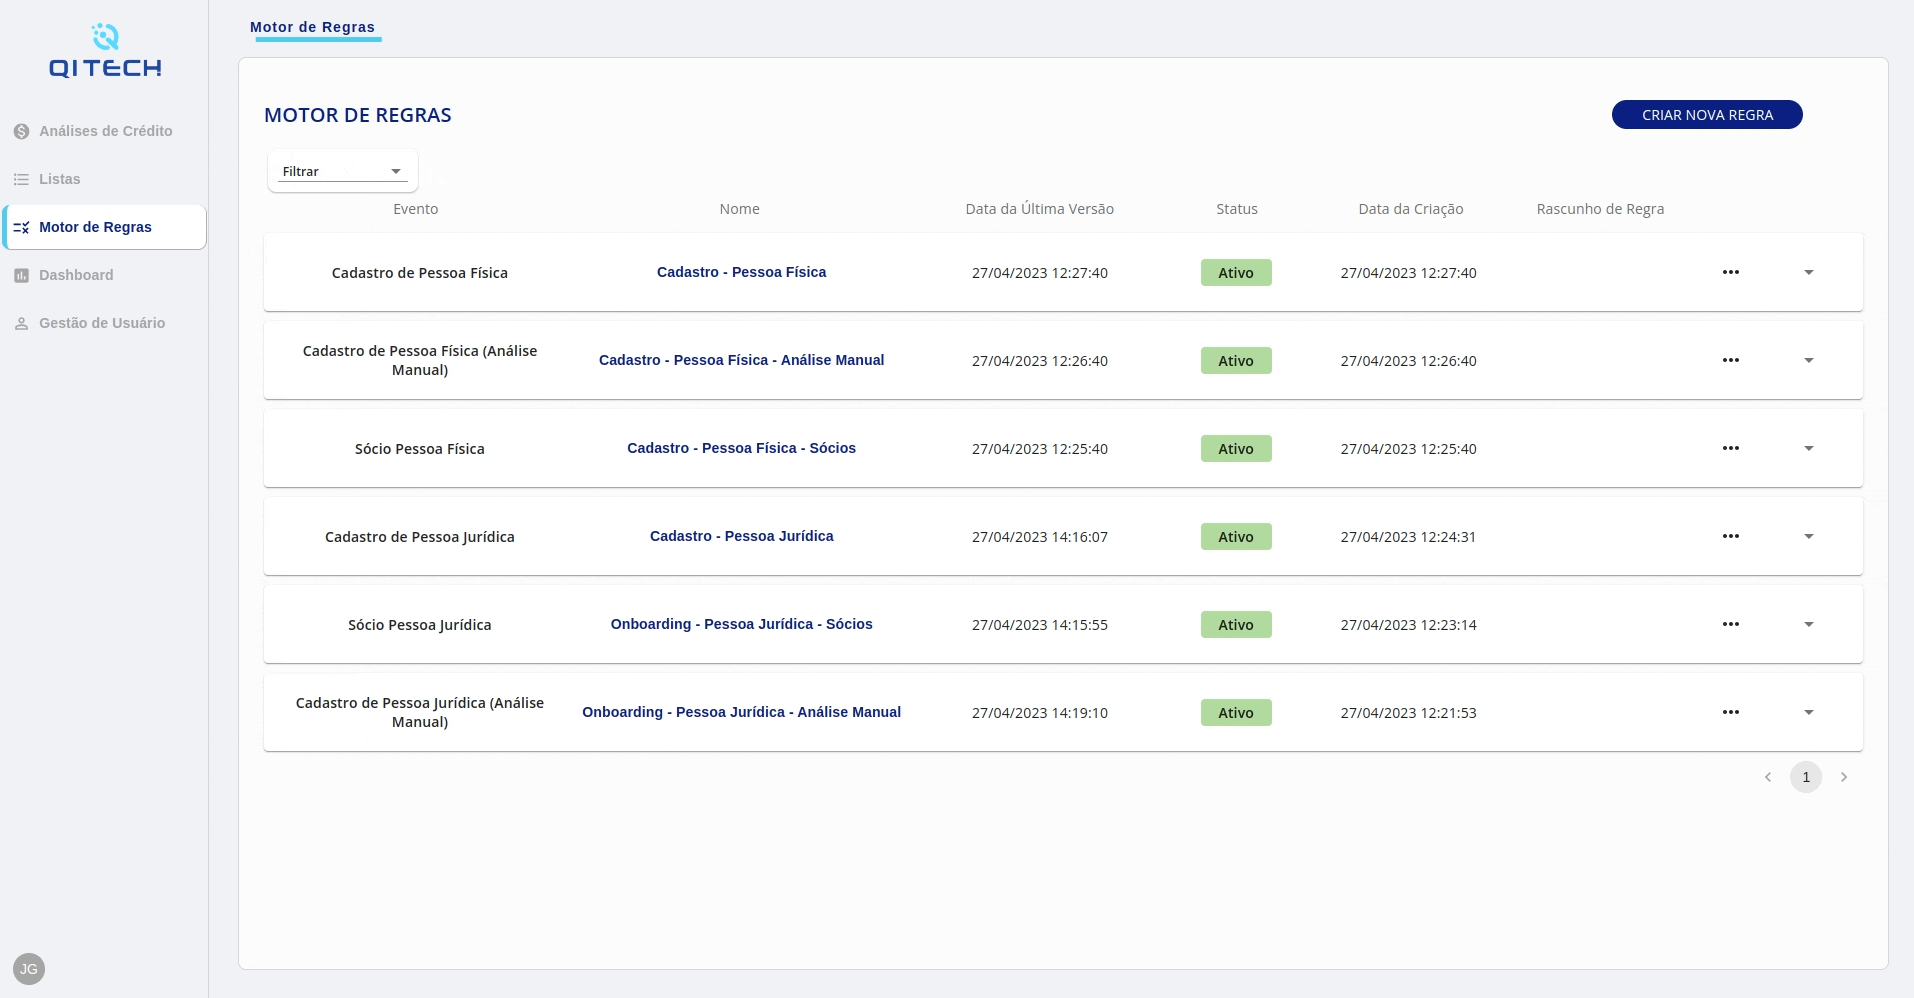This screenshot has width=1914, height=998.
Task: Expand the Cadastro - Pessoa Física row
Action: tap(1809, 272)
